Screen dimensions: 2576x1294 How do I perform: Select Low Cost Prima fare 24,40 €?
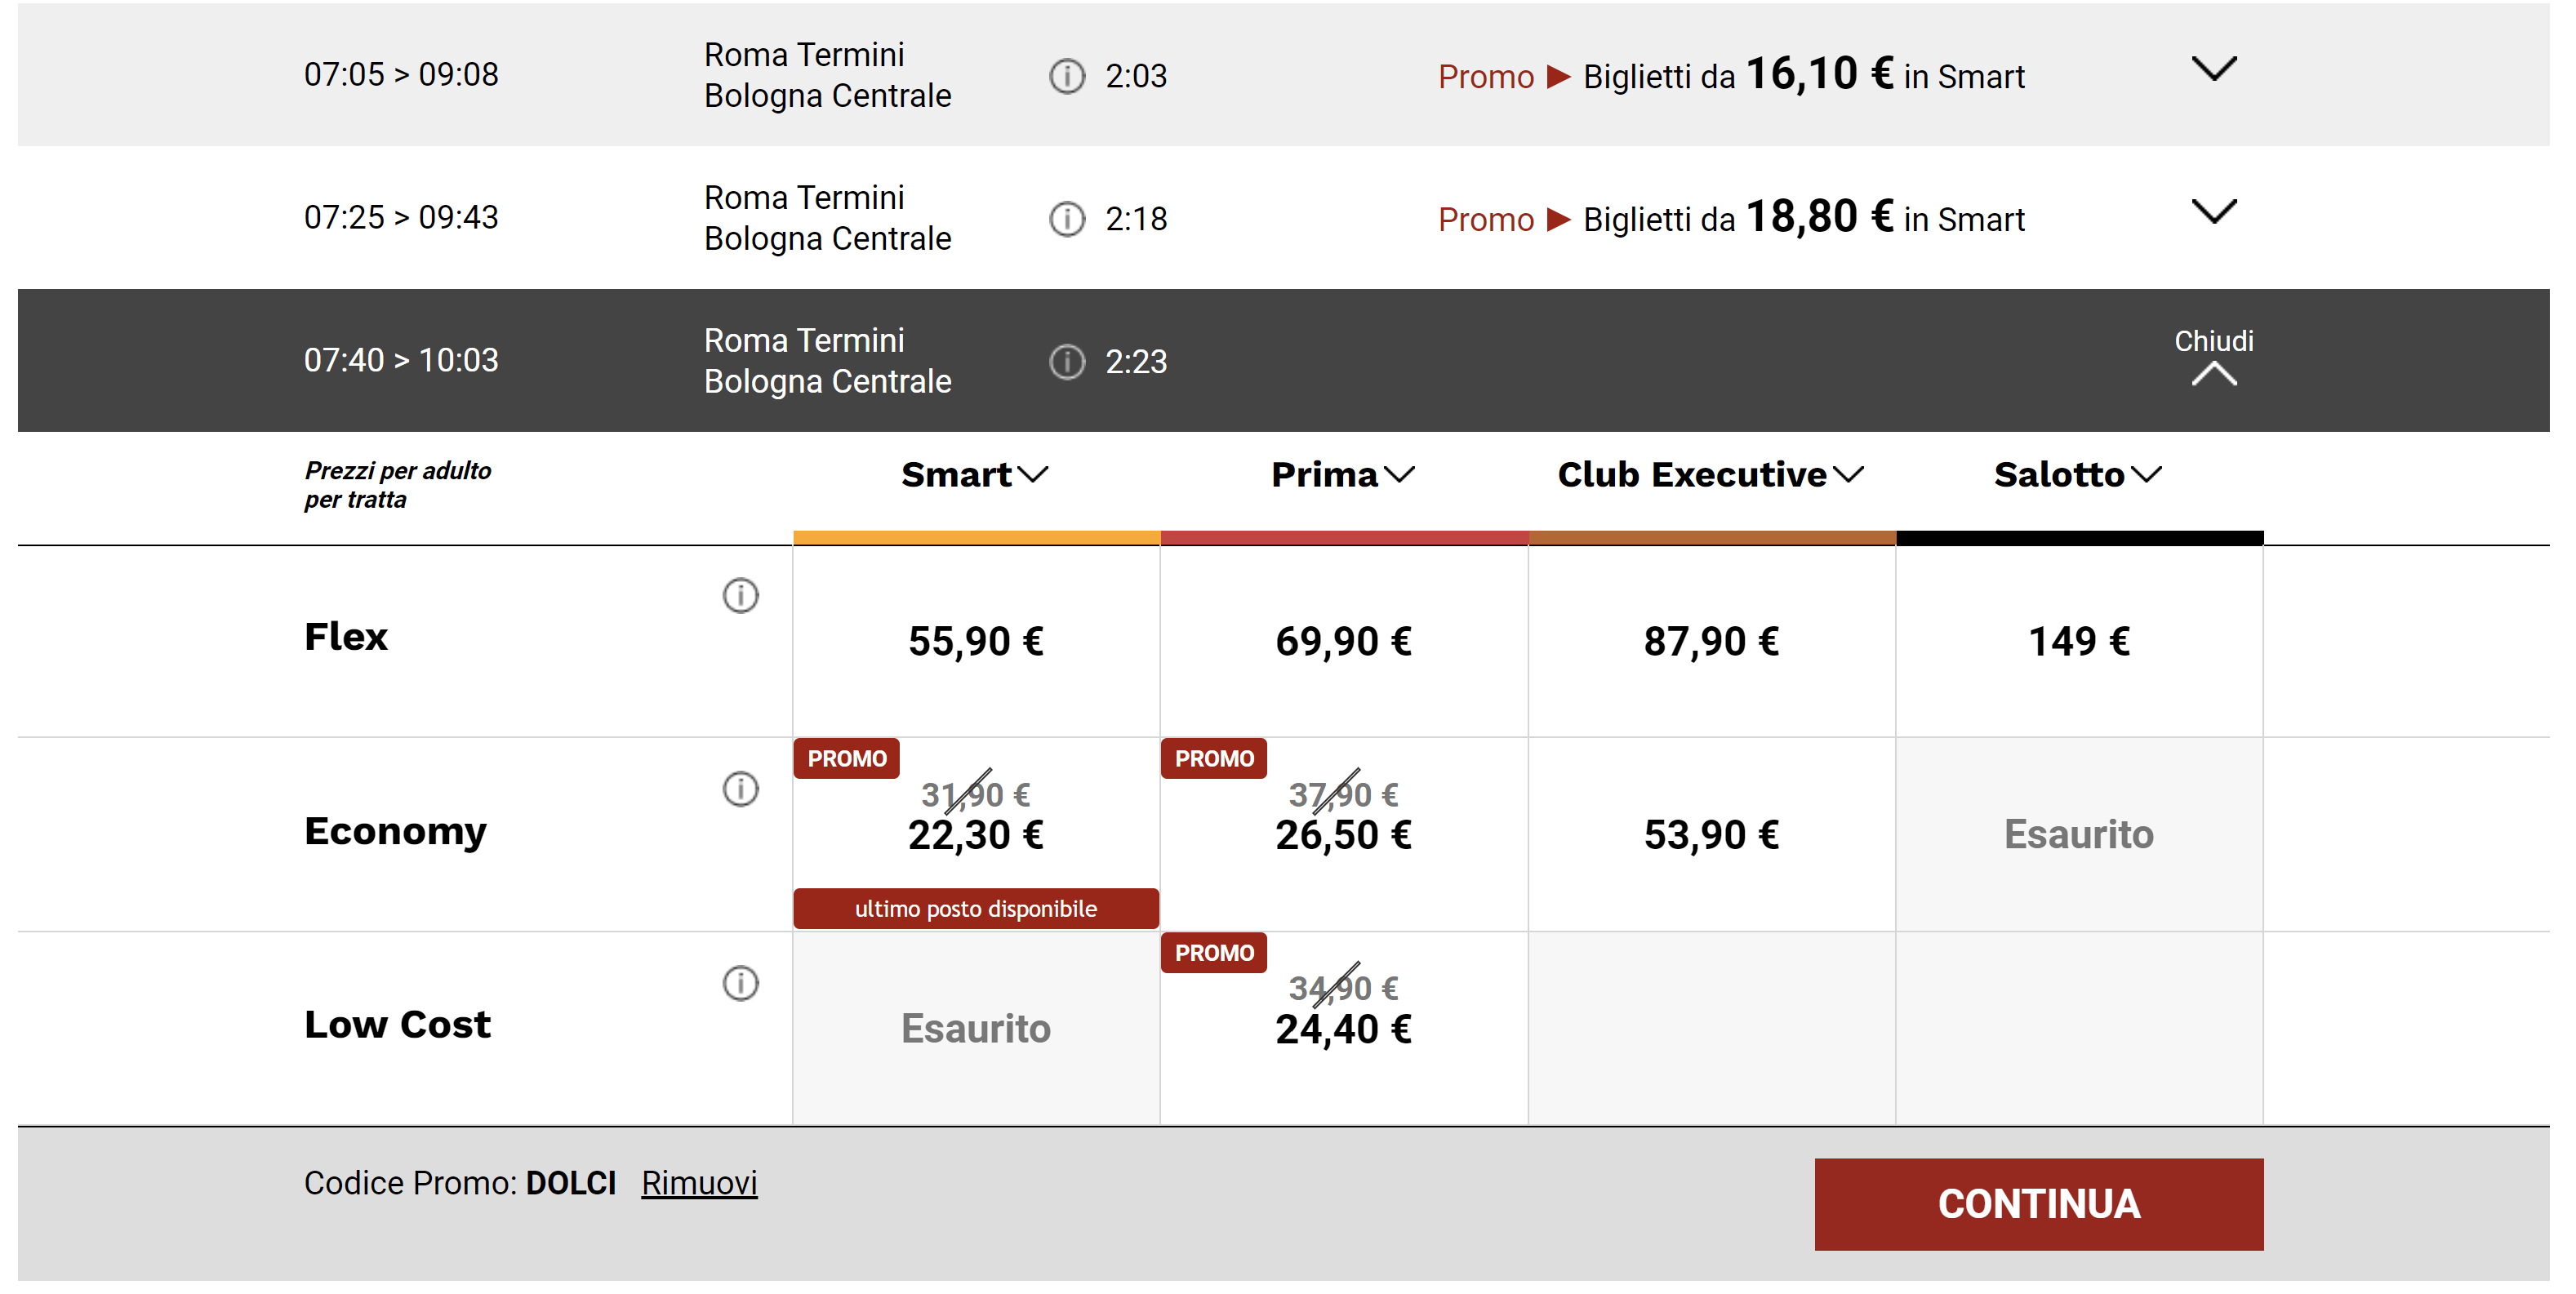click(x=1342, y=1028)
